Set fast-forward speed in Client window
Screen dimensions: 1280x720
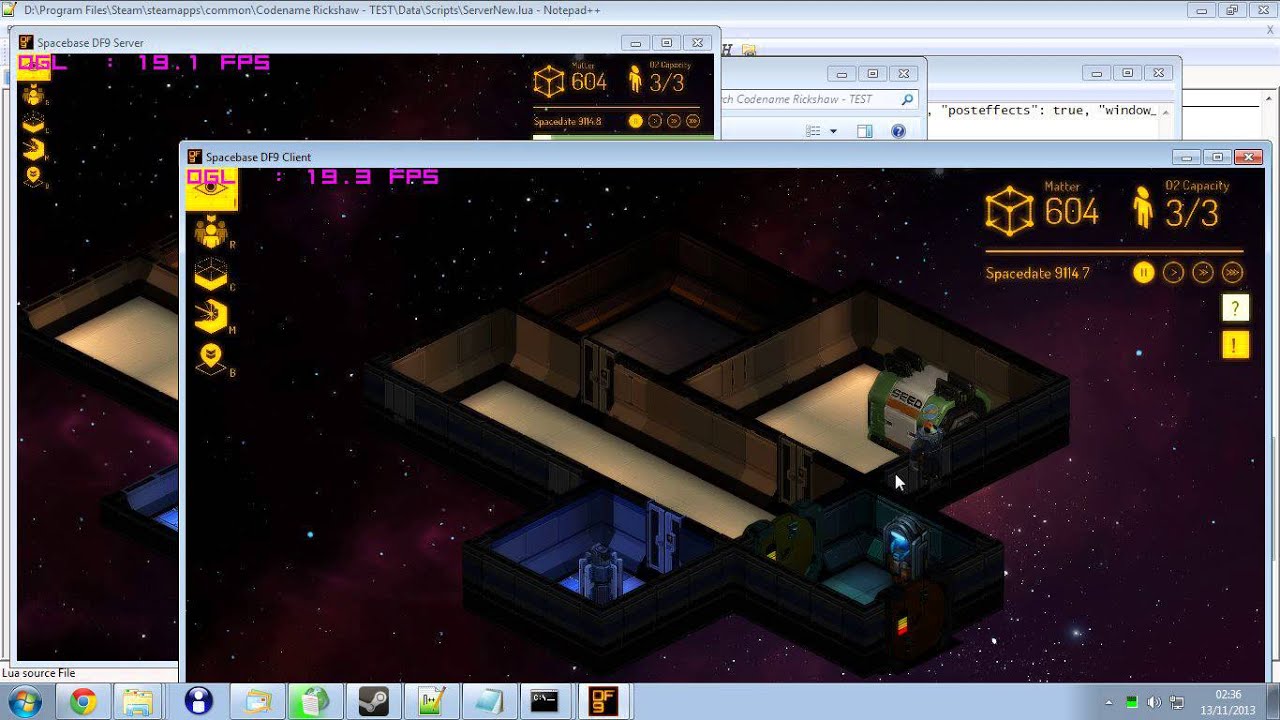1203,273
